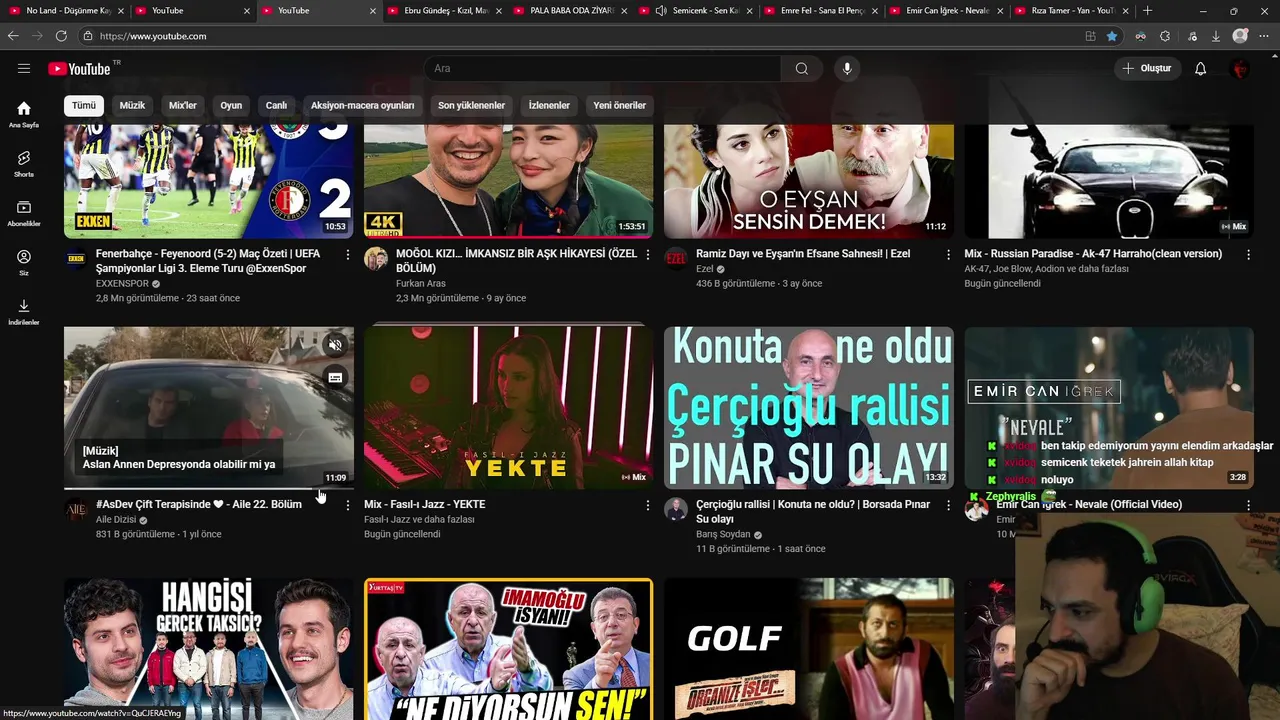Open the browser downloads icon
1280x720 pixels.
tap(1215, 36)
